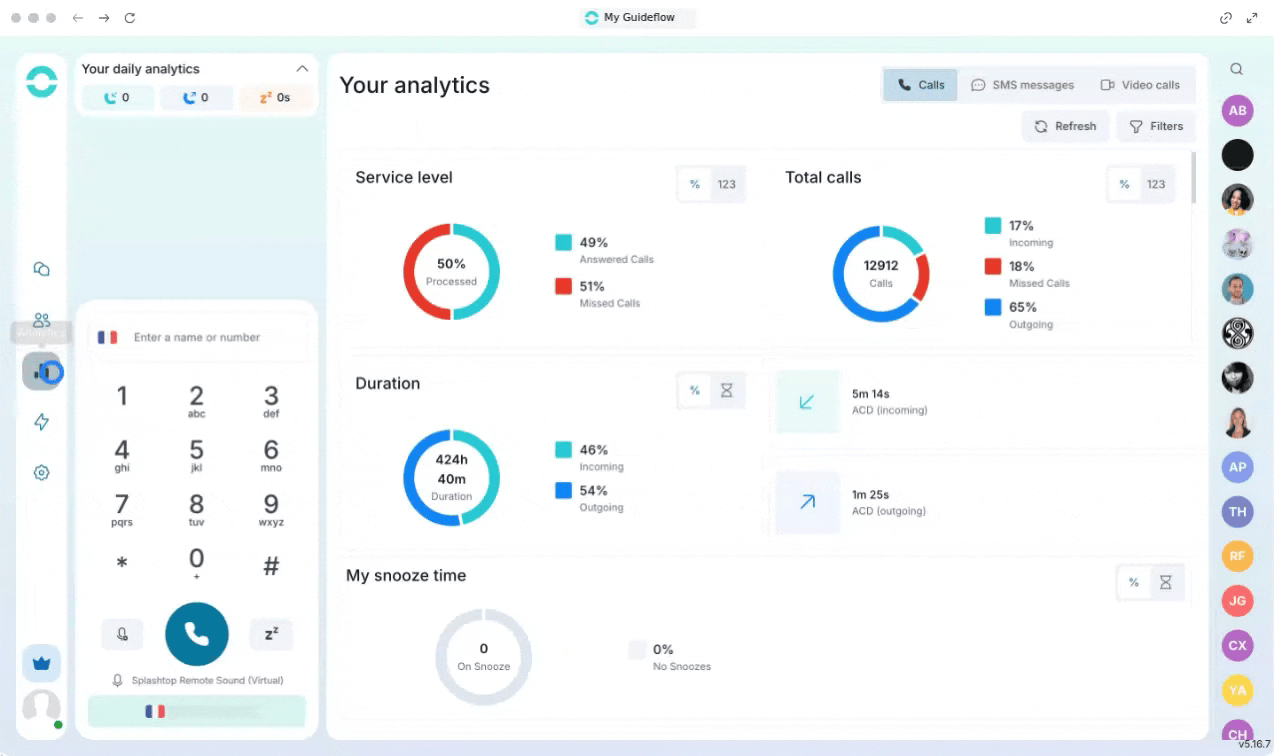1274x756 pixels.
Task: Open the settings gear in left sidebar
Action: pos(41,473)
